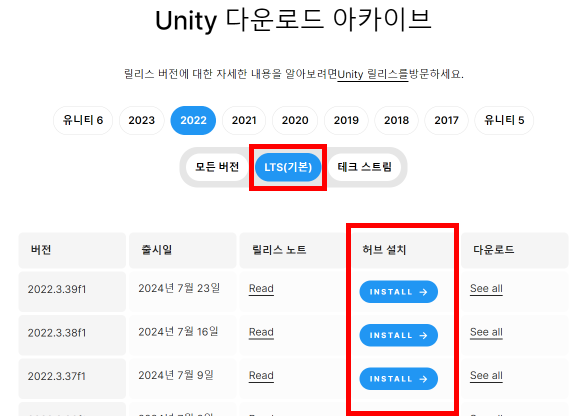The width and height of the screenshot is (580, 416).
Task: Toggle to 모든 버전 release view
Action: [217, 167]
